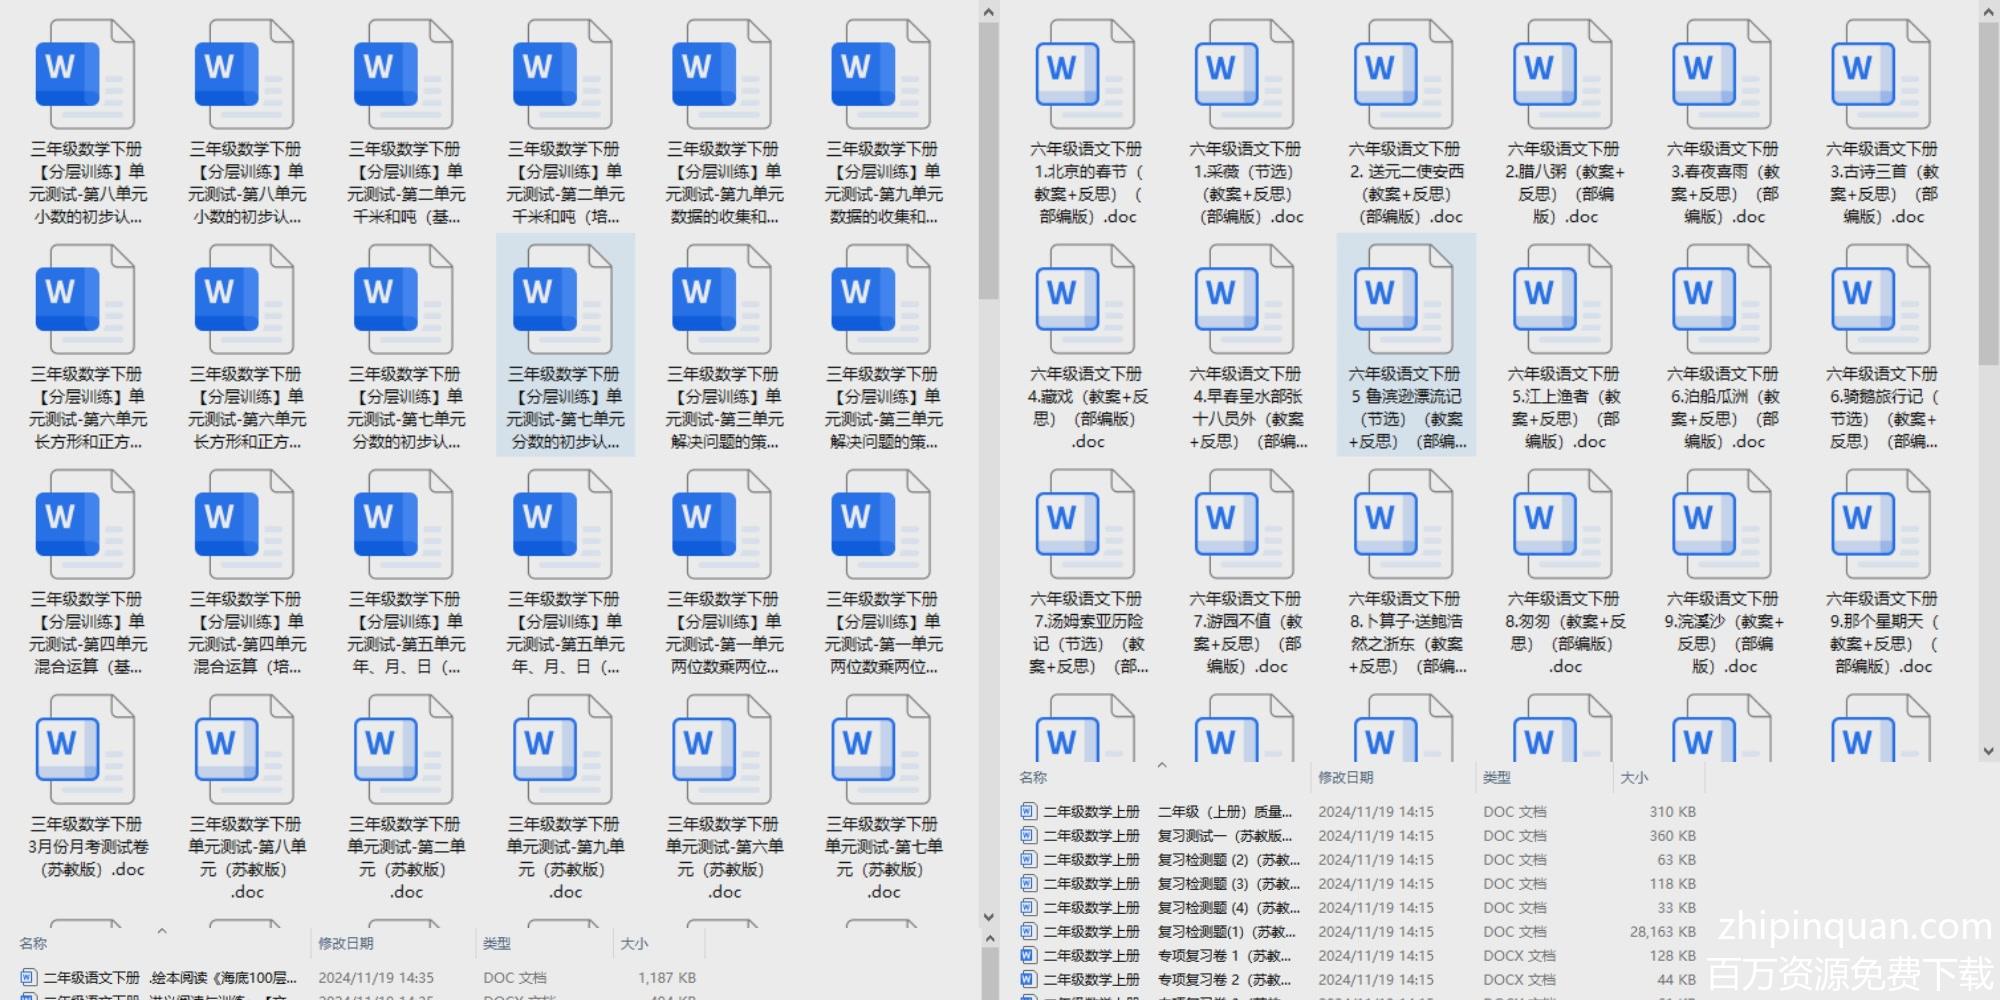Select the 7.汤姆索亚历险记 document icon
Viewport: 2000px width, 1000px height.
point(1085,525)
